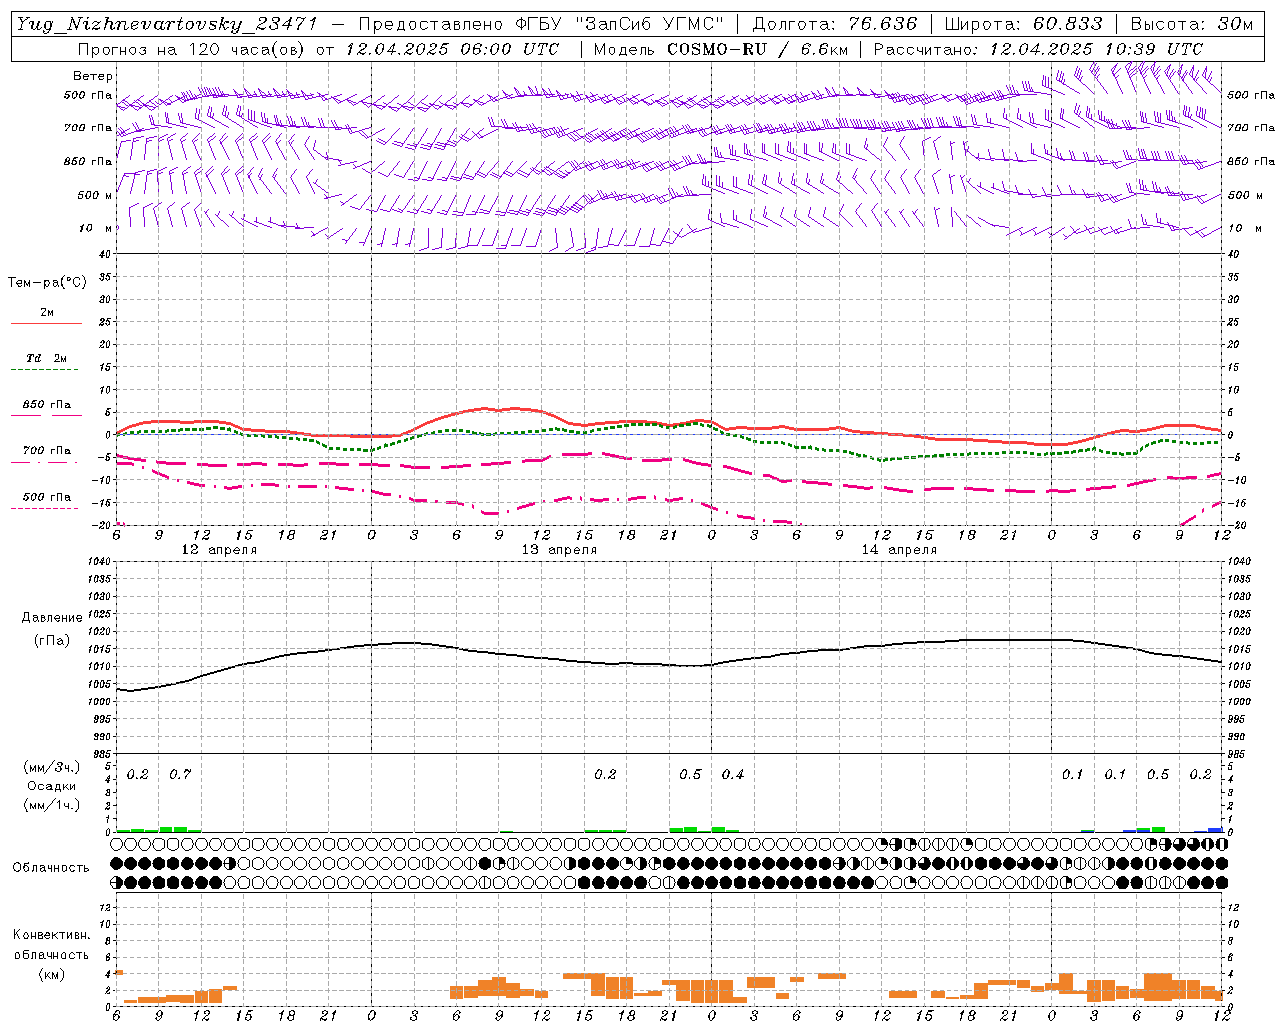Click the '500 гПа' entry in temperature legend

click(47, 497)
